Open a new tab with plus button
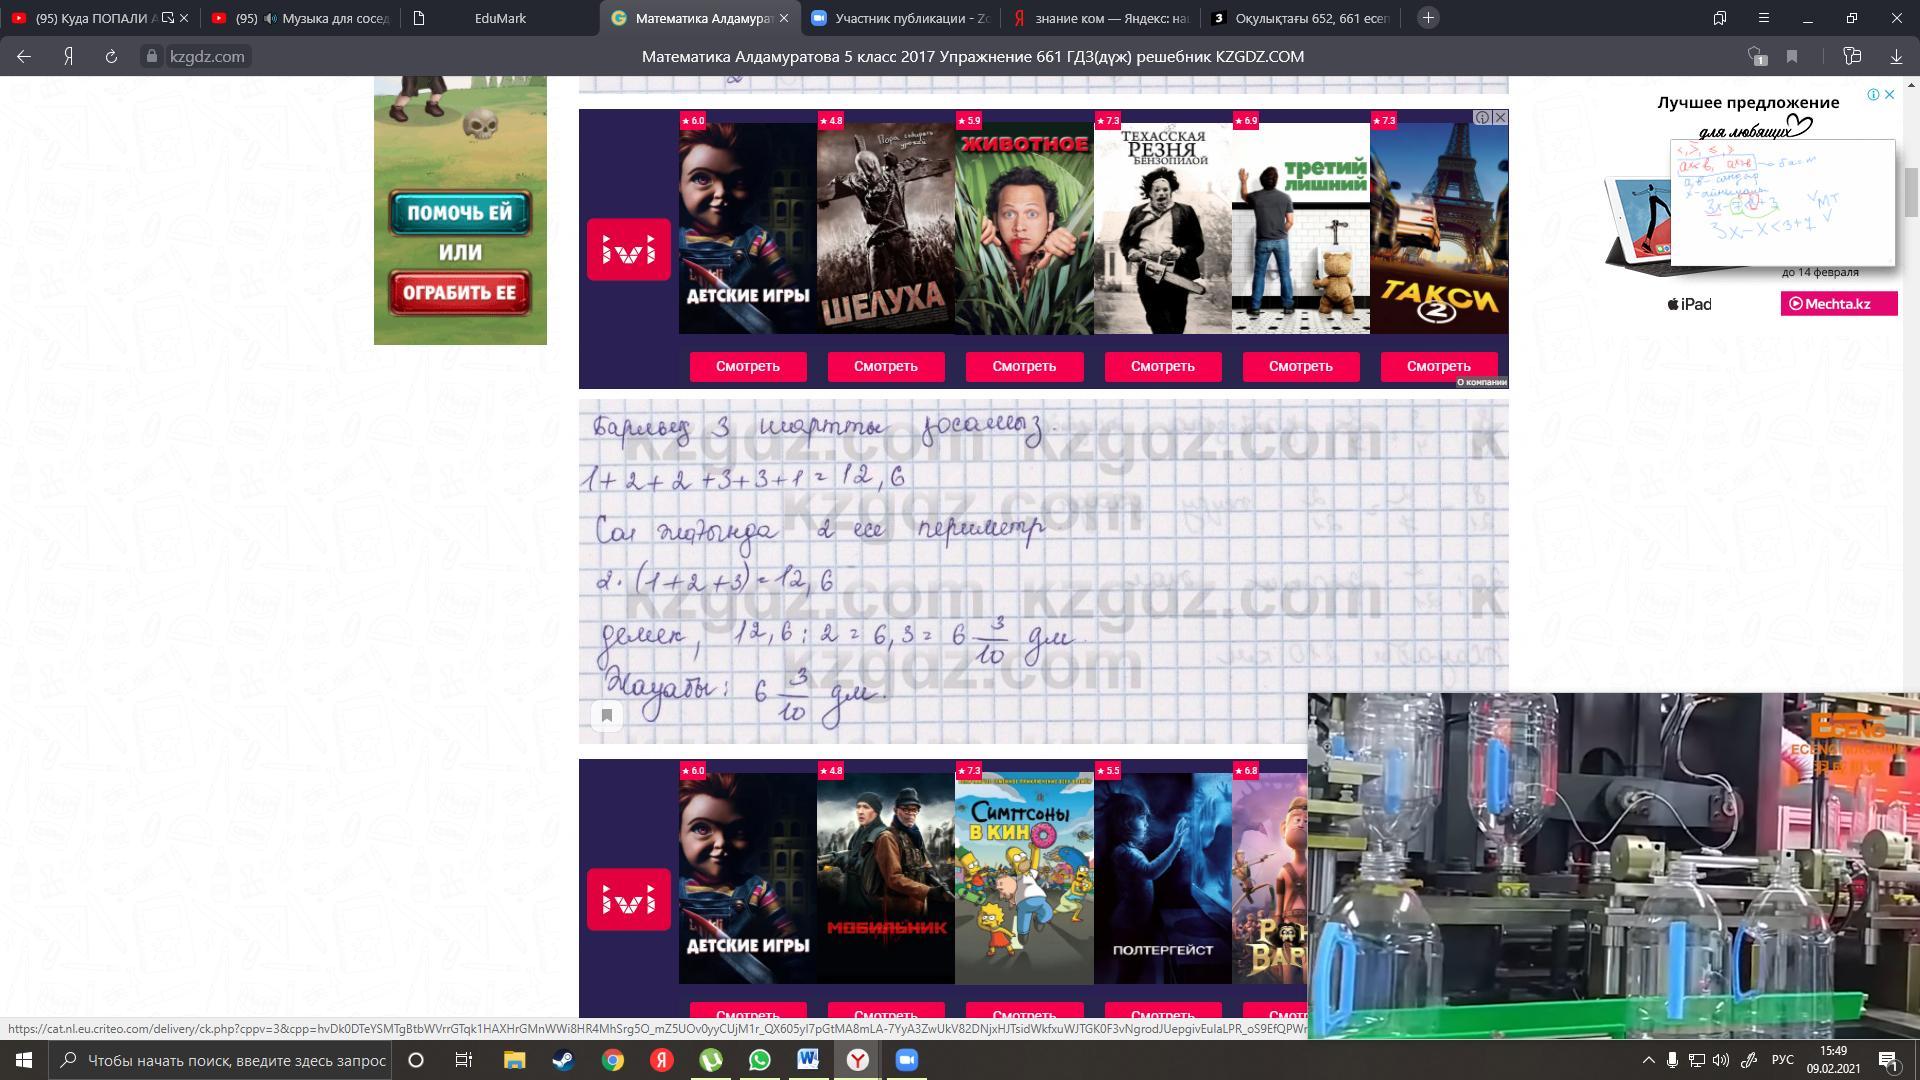This screenshot has height=1080, width=1920. click(x=1428, y=18)
